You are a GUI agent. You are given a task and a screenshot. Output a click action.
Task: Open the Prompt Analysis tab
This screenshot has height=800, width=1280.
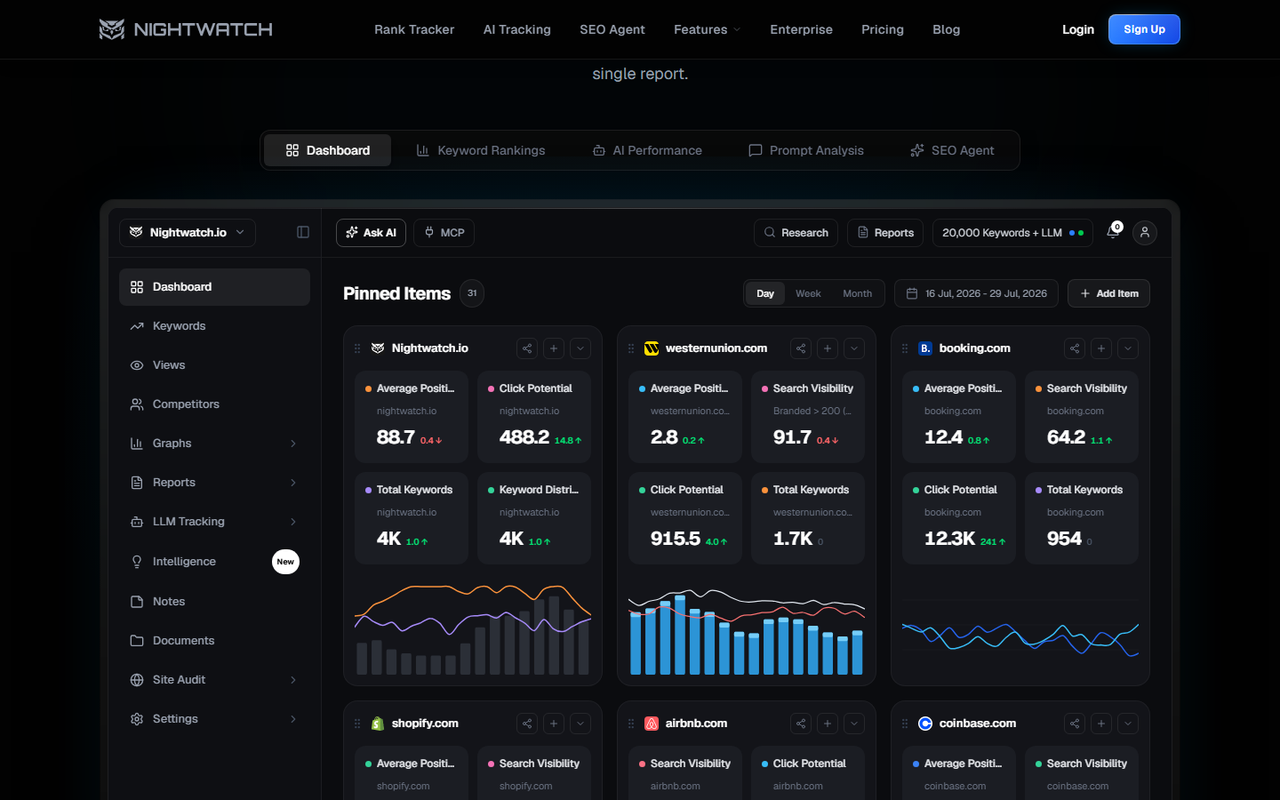[x=806, y=150]
